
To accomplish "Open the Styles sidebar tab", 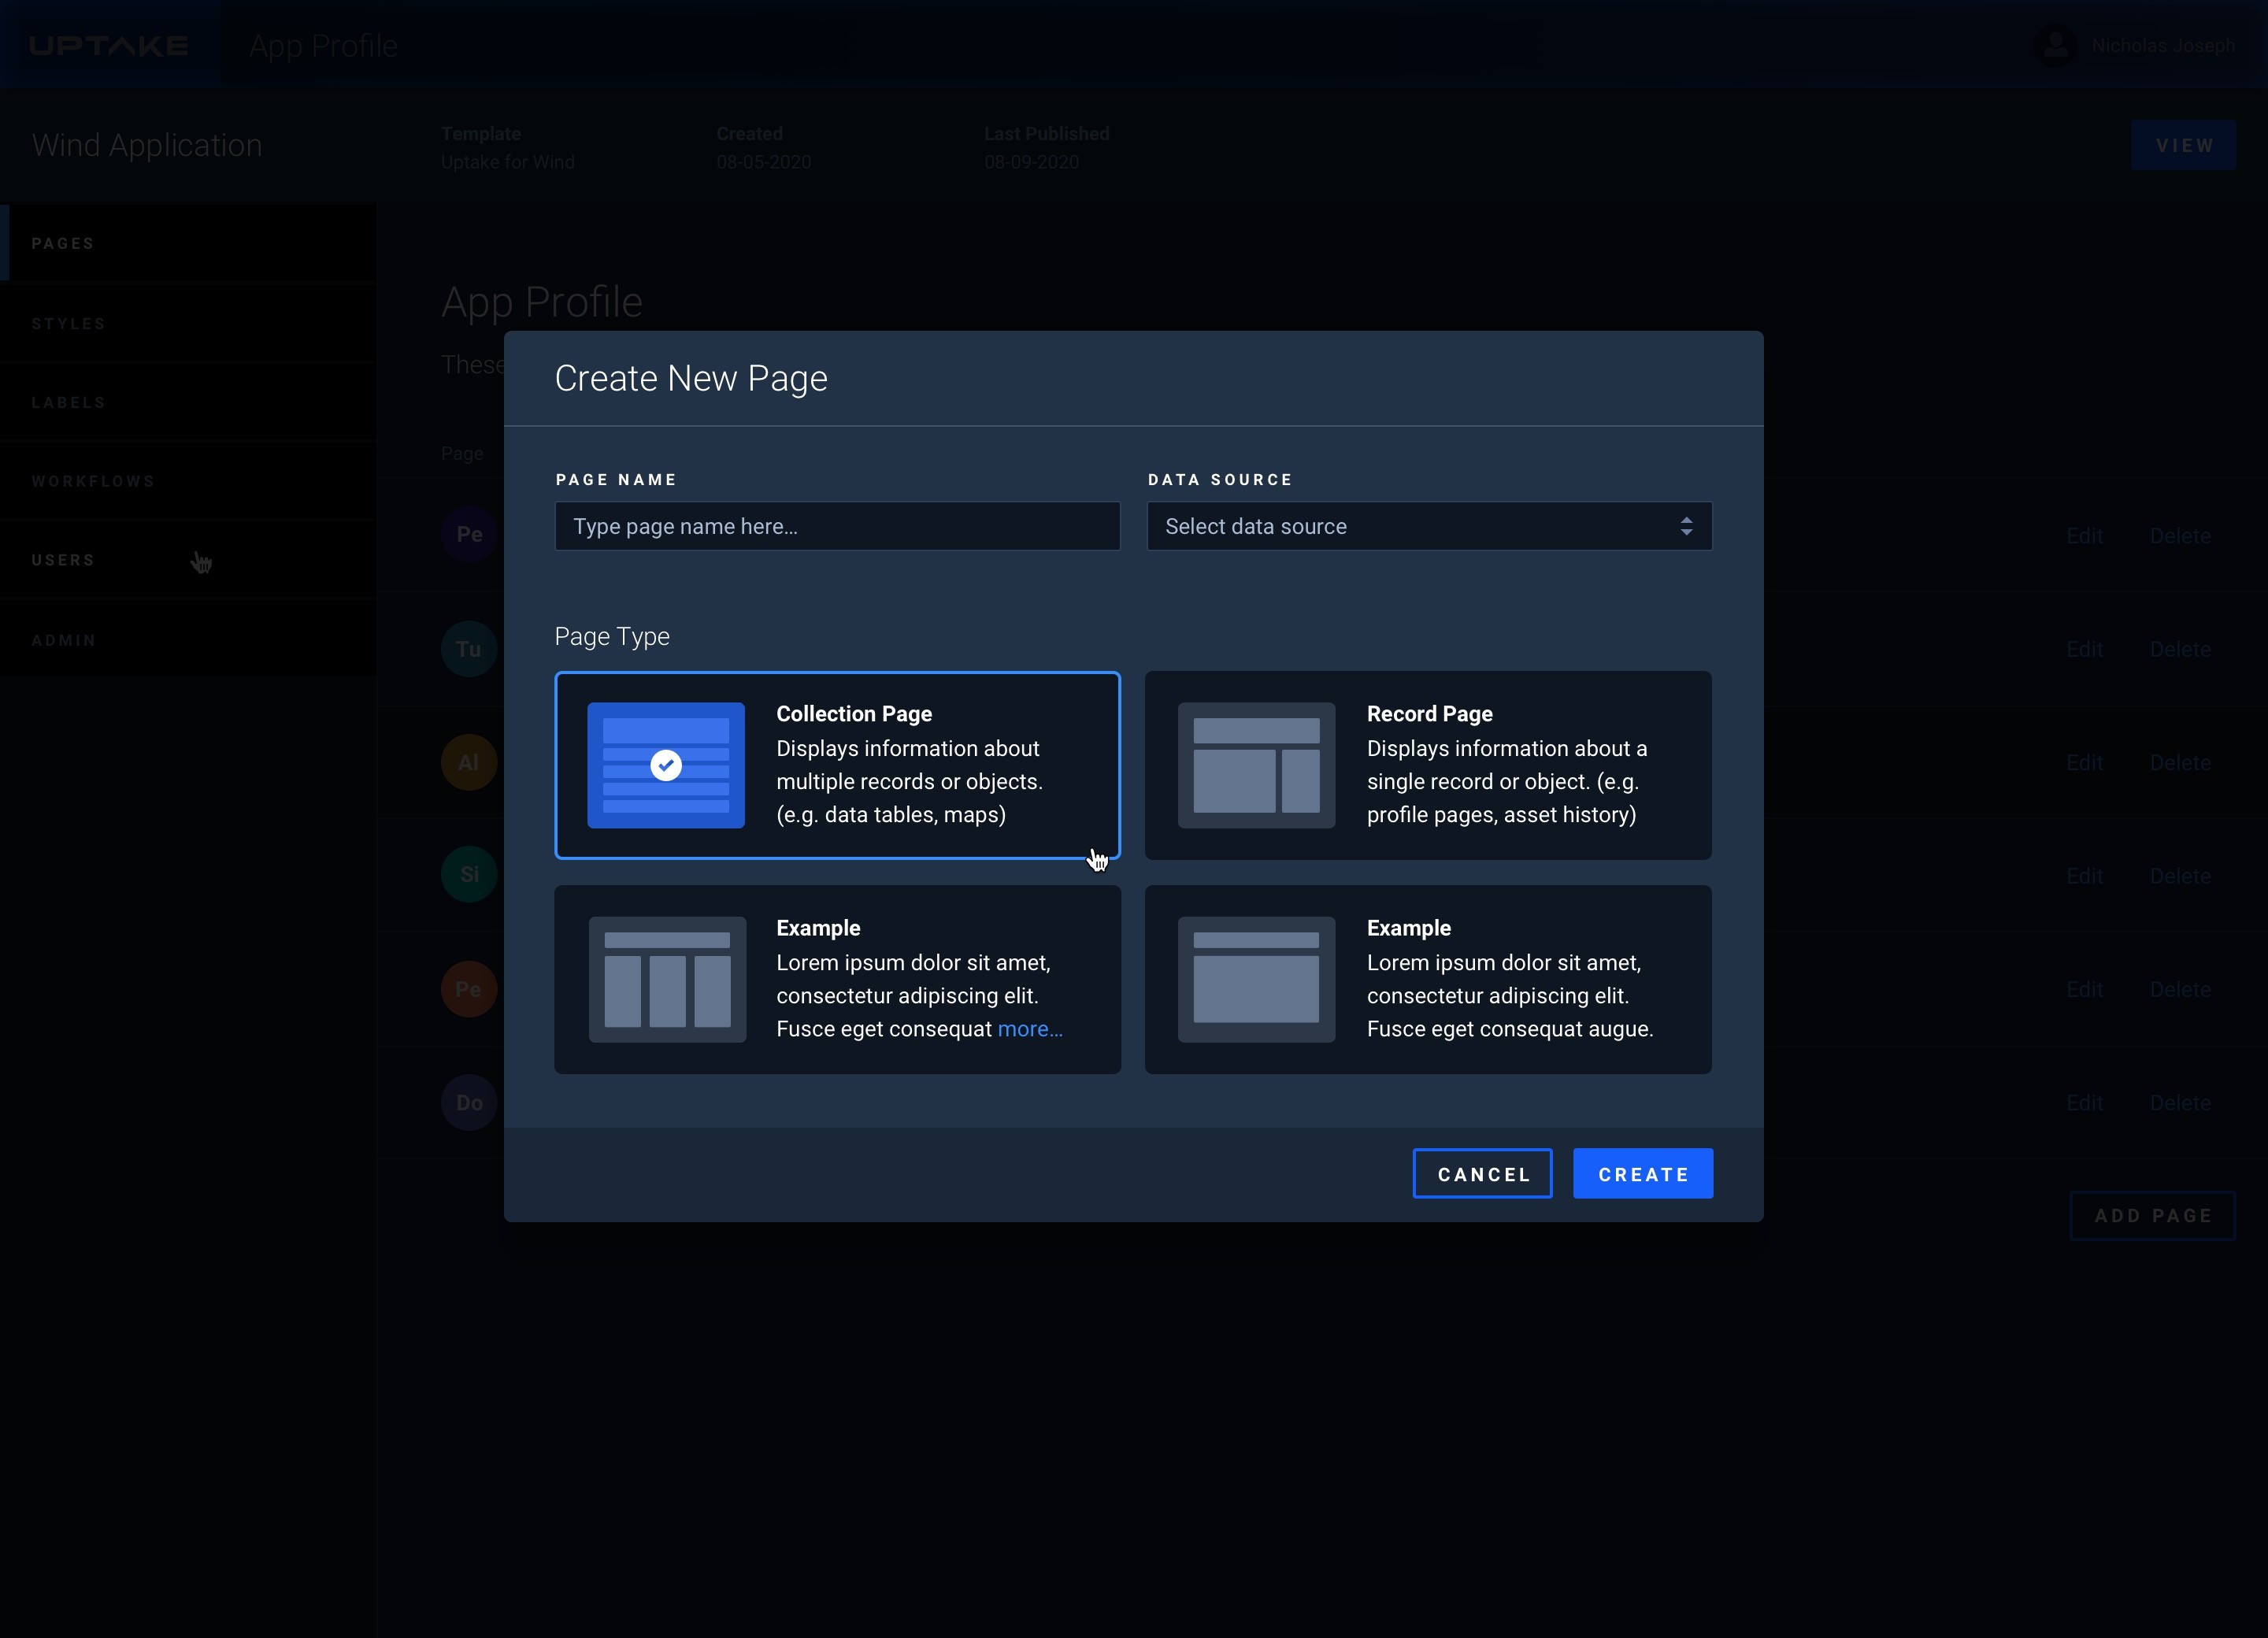I will click(68, 324).
